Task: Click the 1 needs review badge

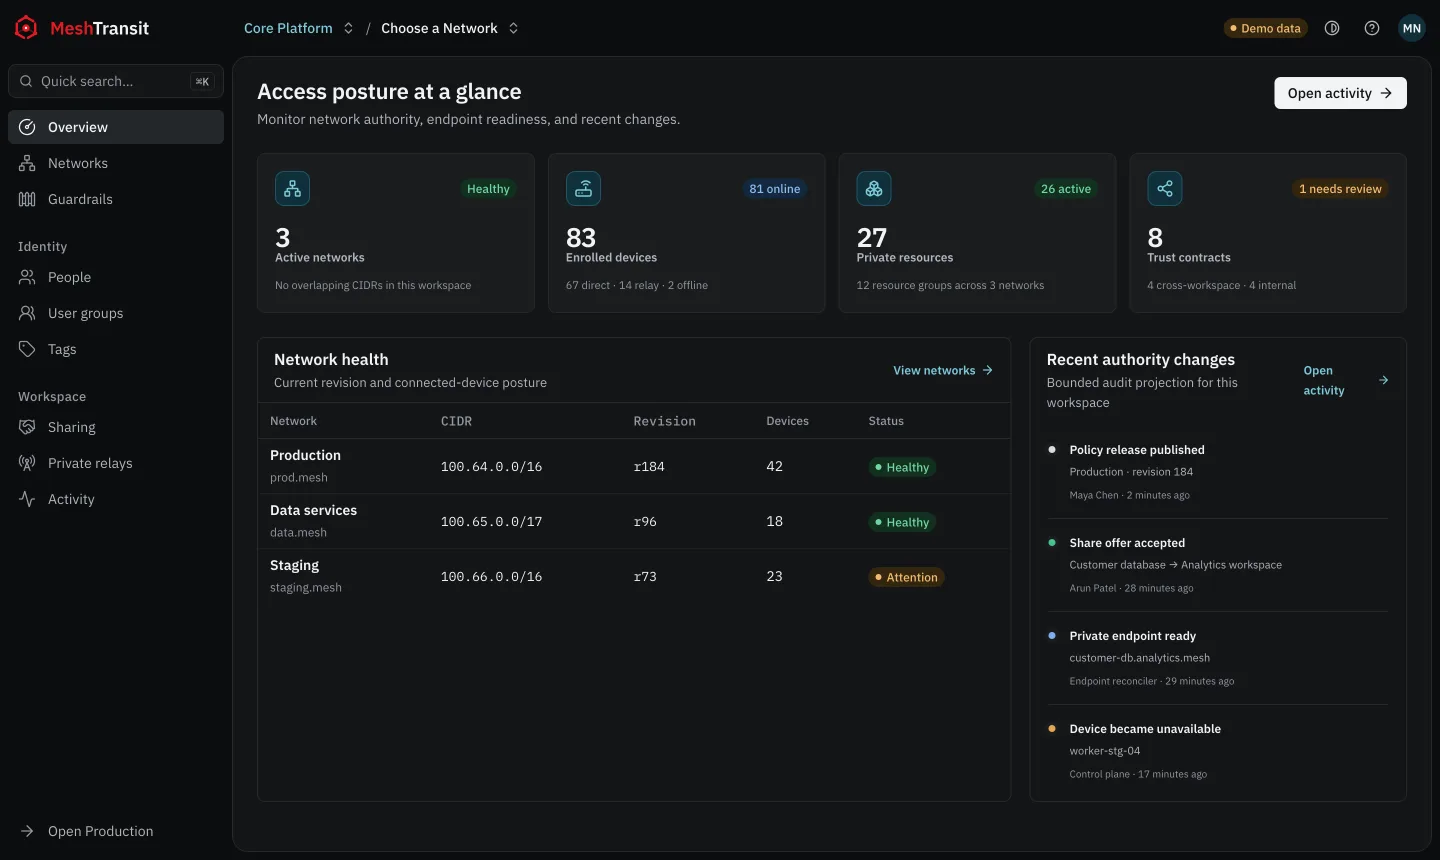Action: coord(1340,189)
